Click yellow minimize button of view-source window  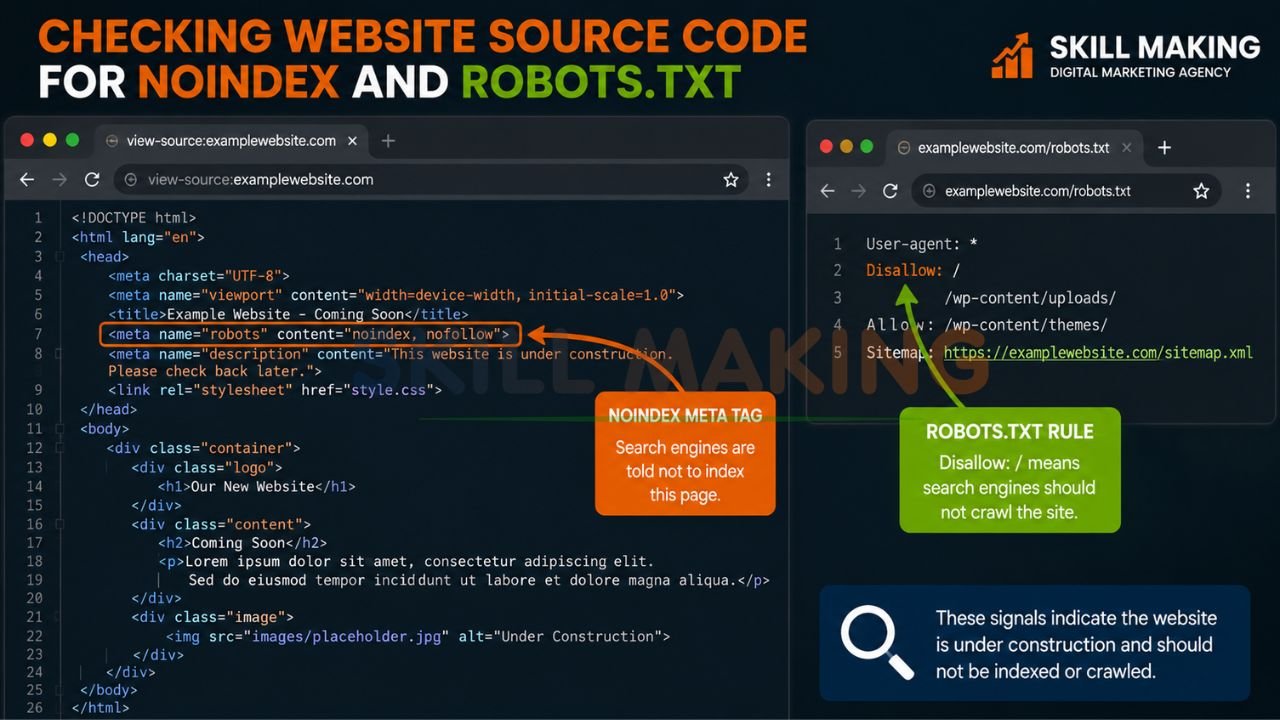coord(50,141)
